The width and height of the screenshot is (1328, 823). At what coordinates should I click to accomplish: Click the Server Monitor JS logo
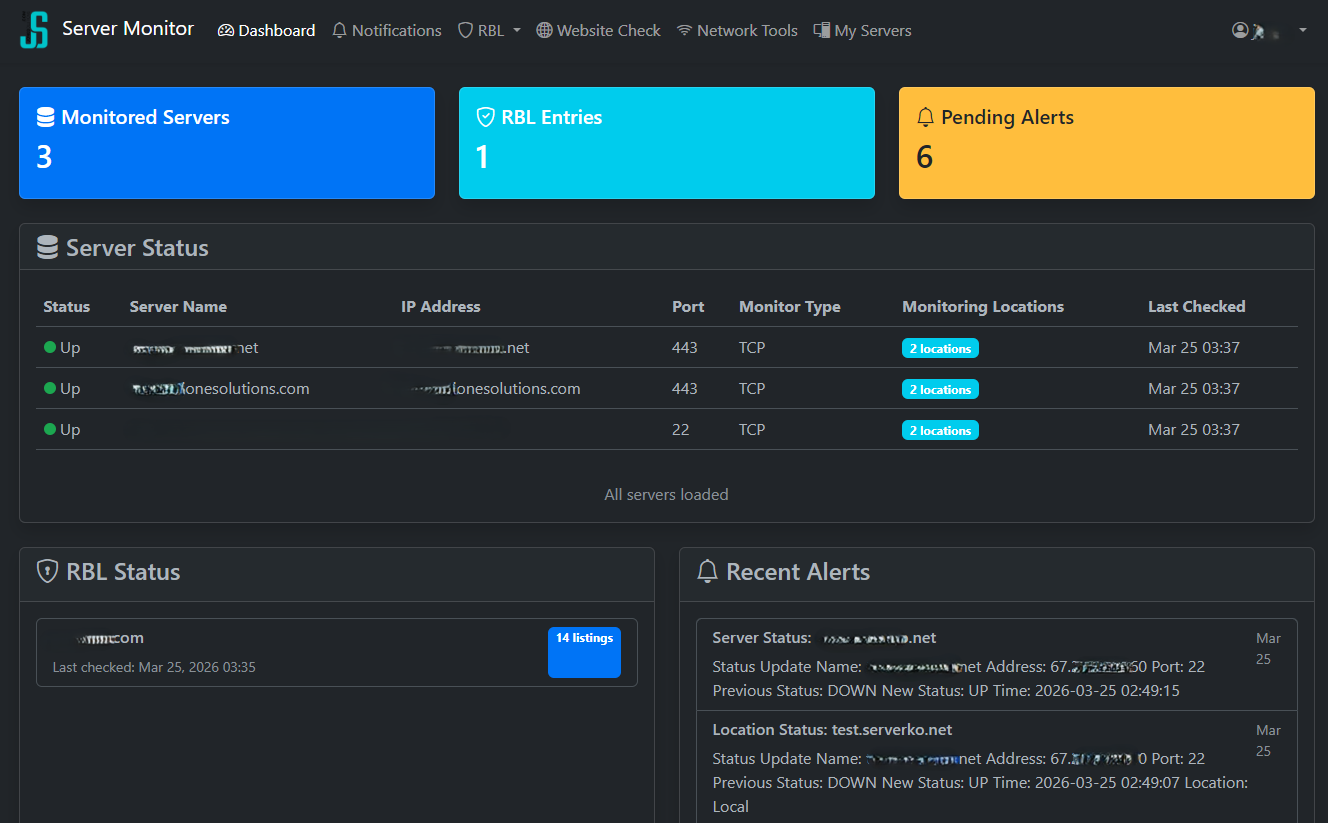(32, 30)
